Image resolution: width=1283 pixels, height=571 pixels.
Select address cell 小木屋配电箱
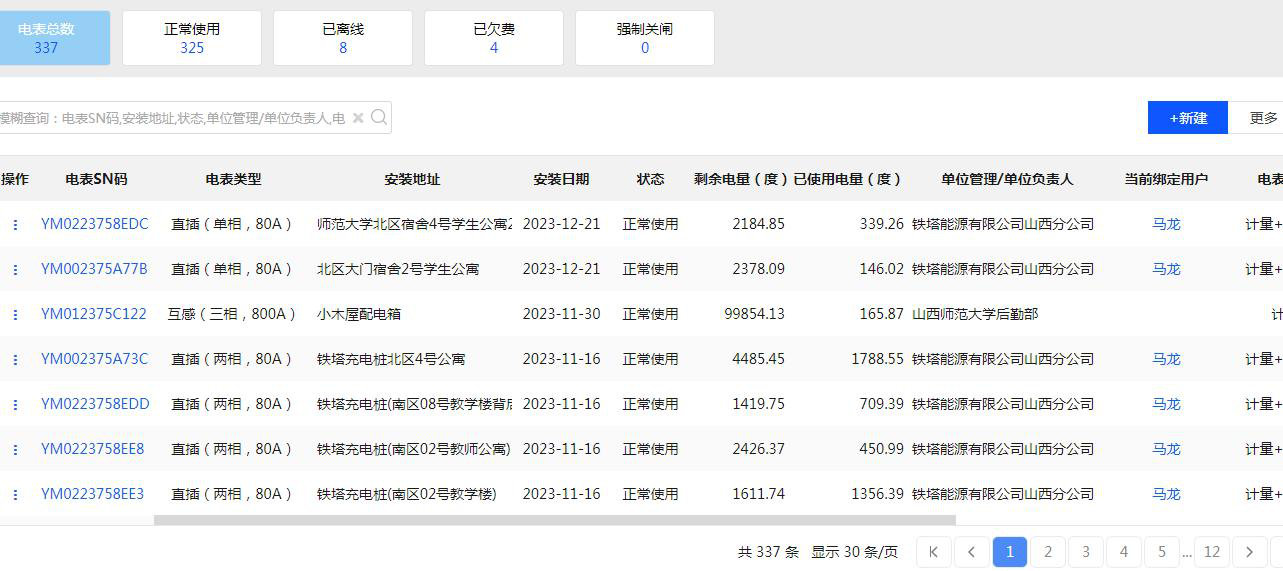(360, 314)
